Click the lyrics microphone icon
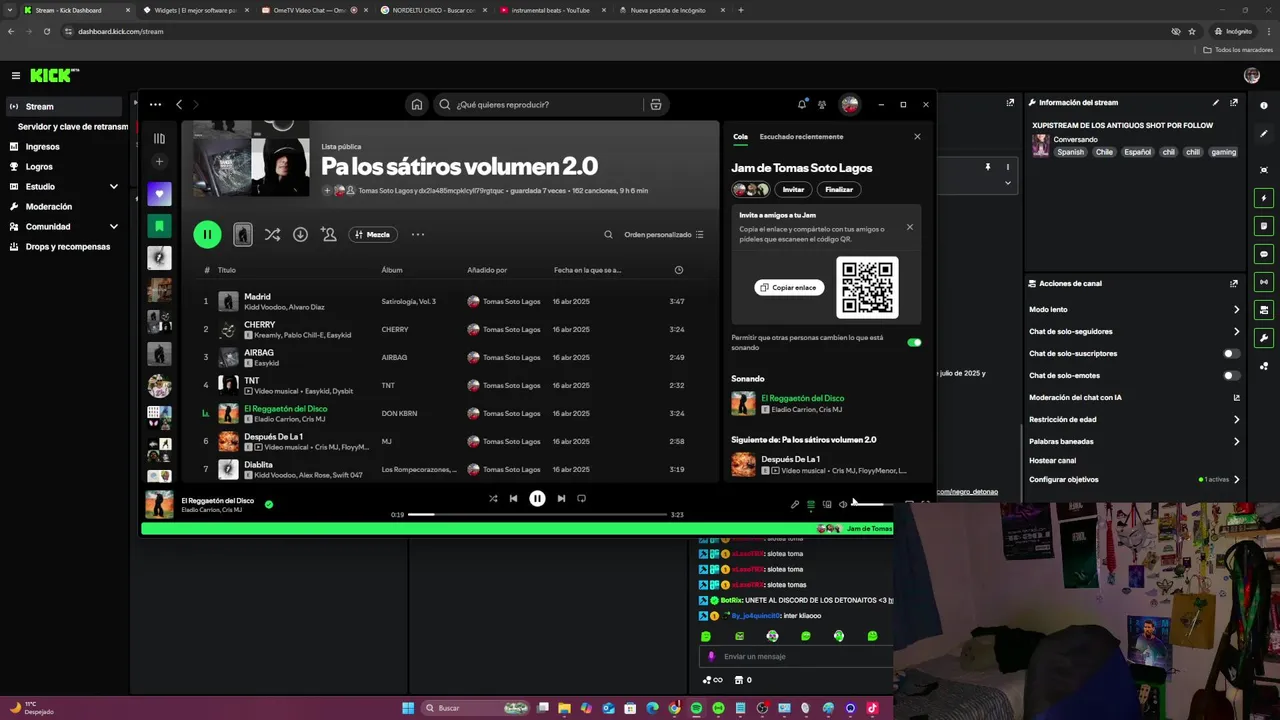This screenshot has height=720, width=1280. [x=795, y=504]
